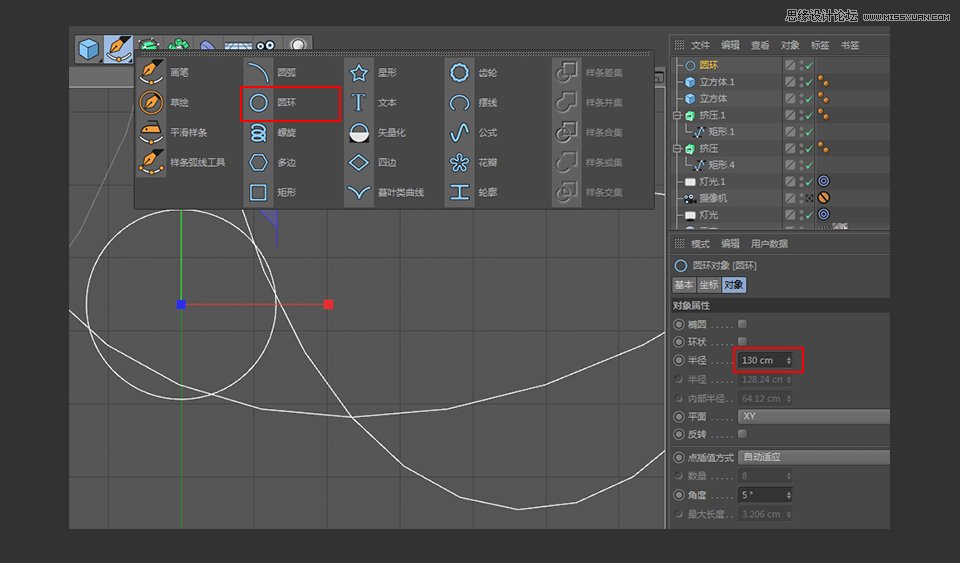Open the 用户数据 user data menu
The height and width of the screenshot is (563, 960).
(x=770, y=244)
